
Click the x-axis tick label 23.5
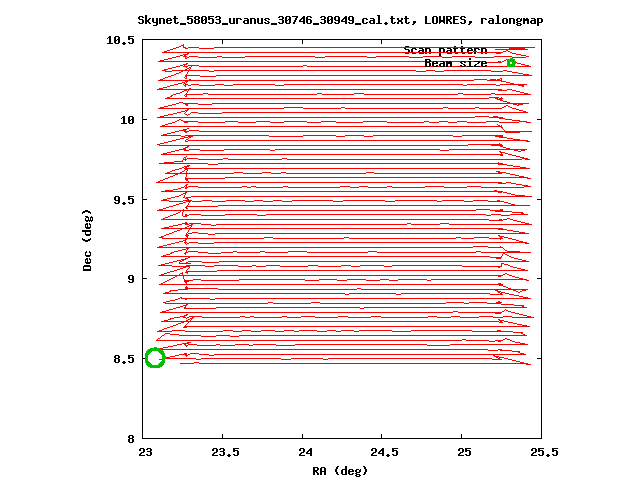pyautogui.click(x=225, y=452)
